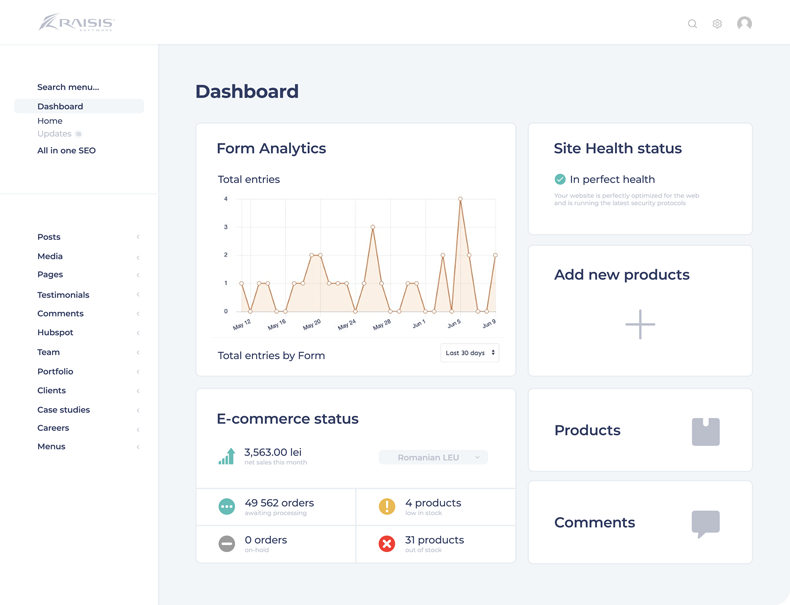This screenshot has height=605, width=790.
Task: Open settings via the gear icon
Action: (x=717, y=24)
